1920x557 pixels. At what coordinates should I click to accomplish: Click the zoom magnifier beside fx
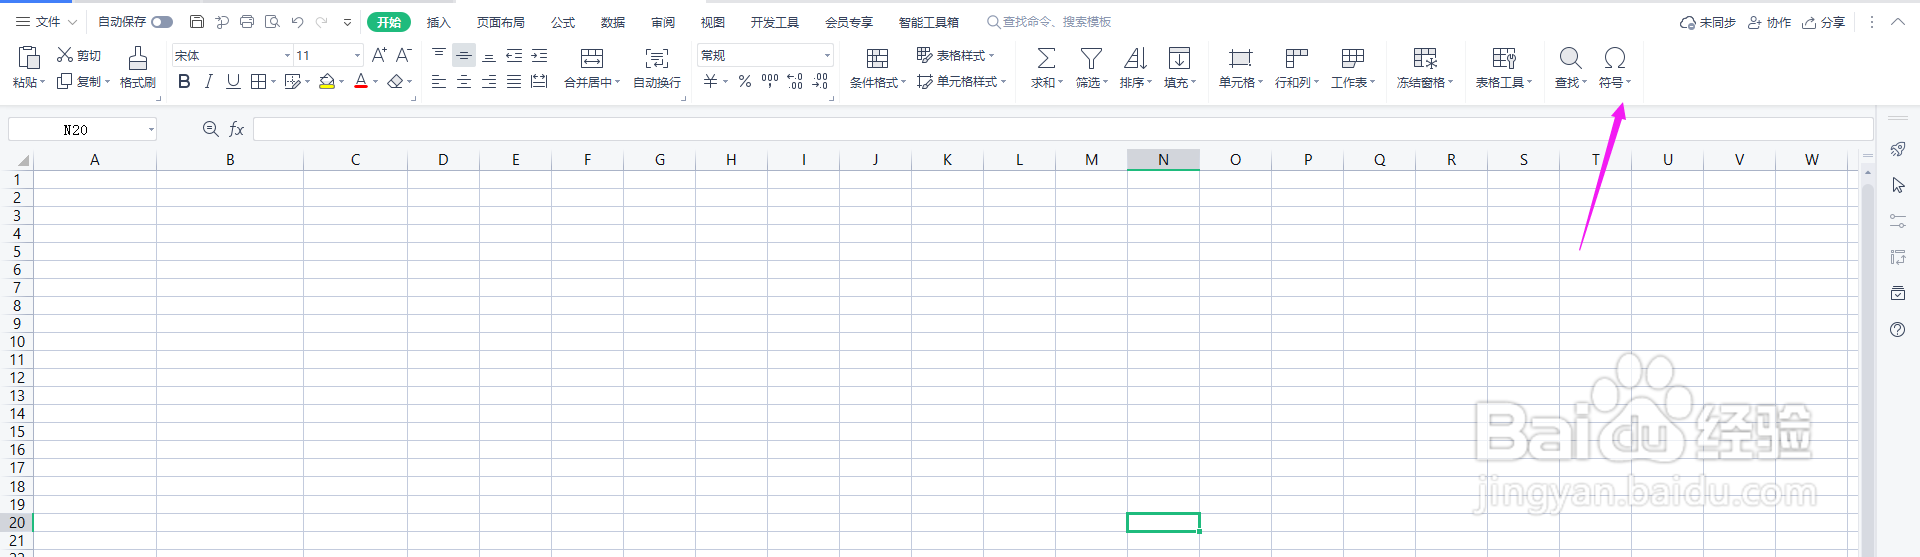210,129
